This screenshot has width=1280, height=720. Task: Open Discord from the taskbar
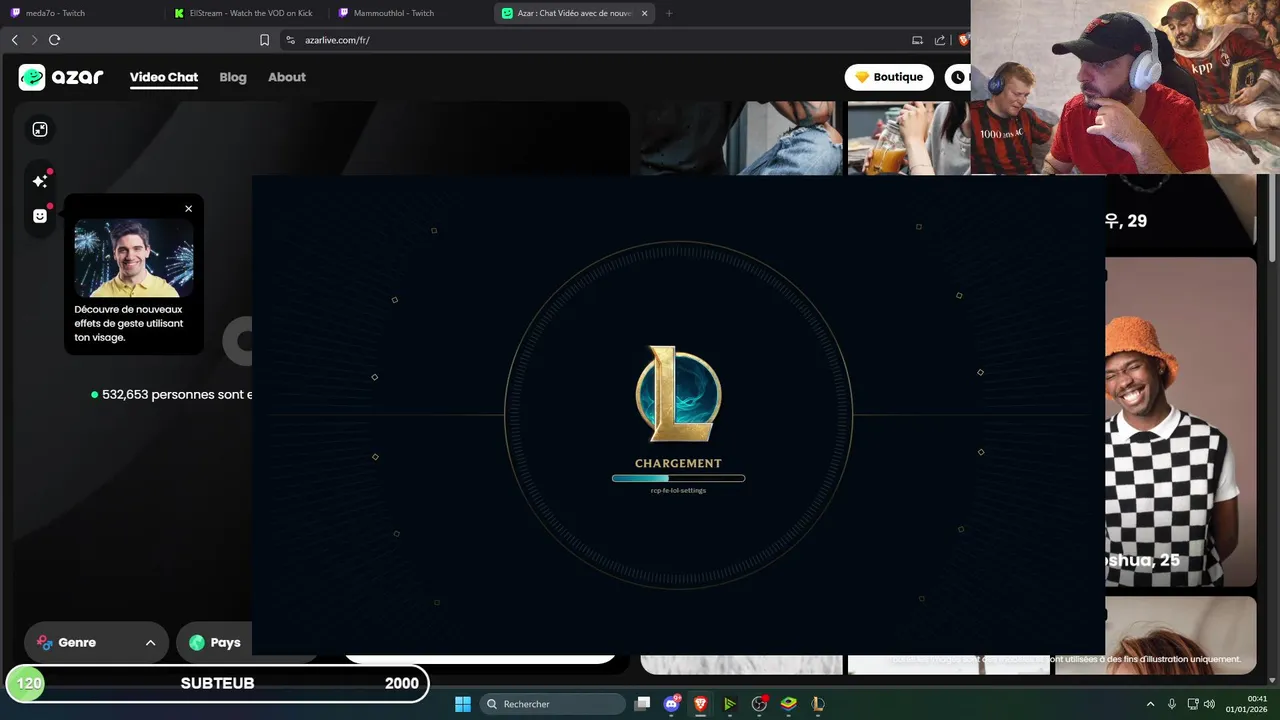(672, 704)
